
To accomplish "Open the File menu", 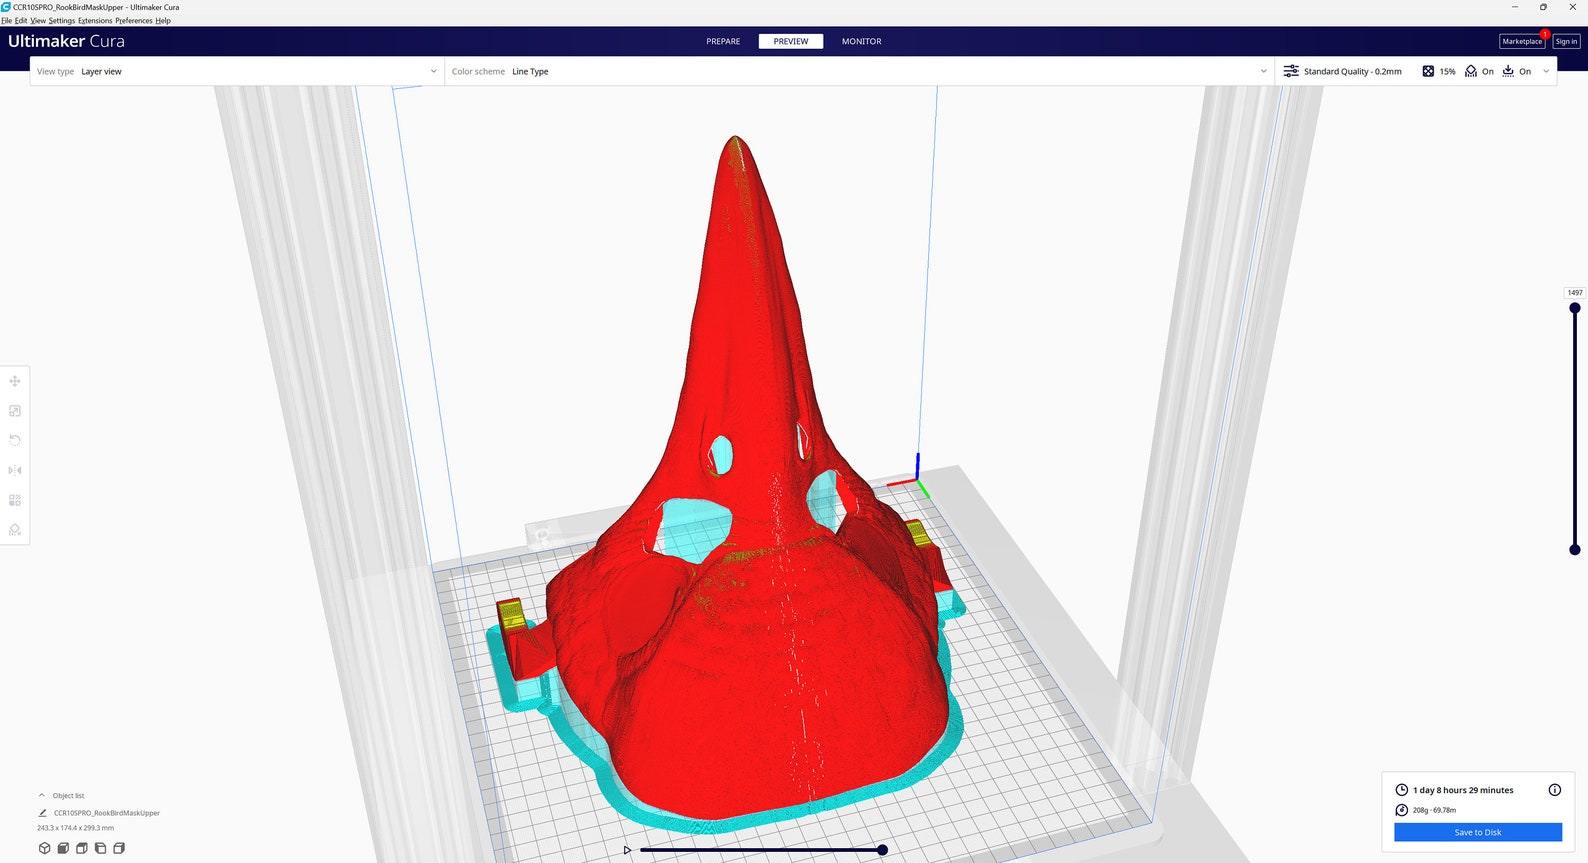I will tap(7, 20).
